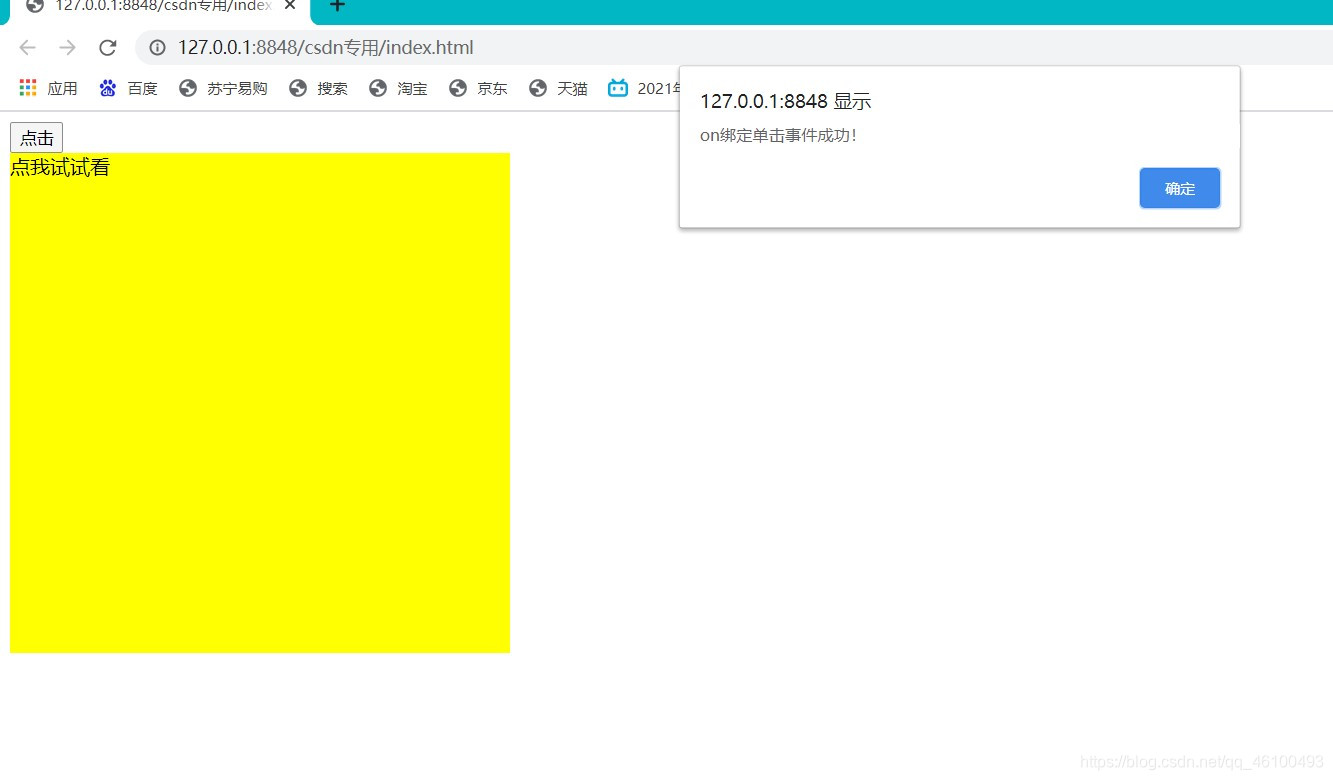Open the Bilibili 2021 bookmark
This screenshot has height=780, width=1333.
tap(644, 88)
